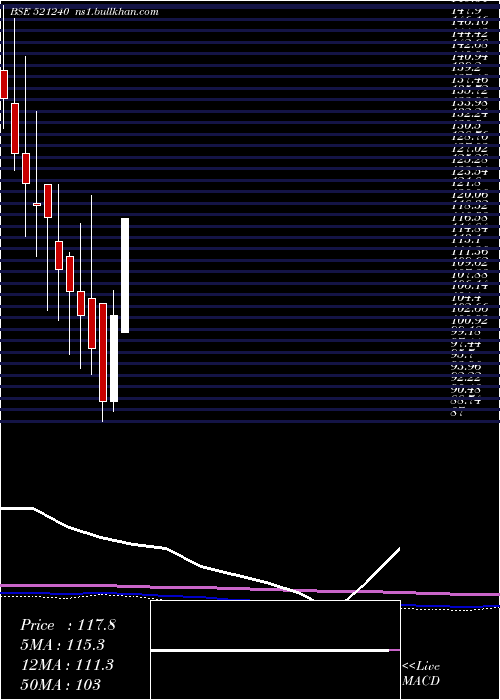Open the ns1.bullkhan.com source text
Screen dimensions: 500x700
coord(117,12)
